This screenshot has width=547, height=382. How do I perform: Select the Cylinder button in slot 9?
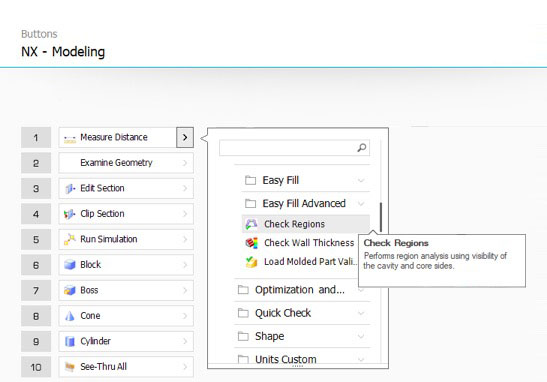coord(126,341)
